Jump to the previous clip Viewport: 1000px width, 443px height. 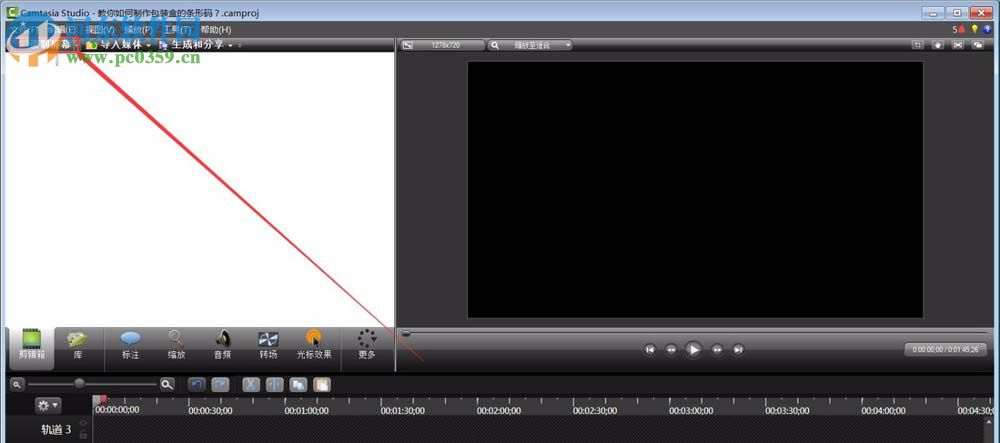pos(650,349)
